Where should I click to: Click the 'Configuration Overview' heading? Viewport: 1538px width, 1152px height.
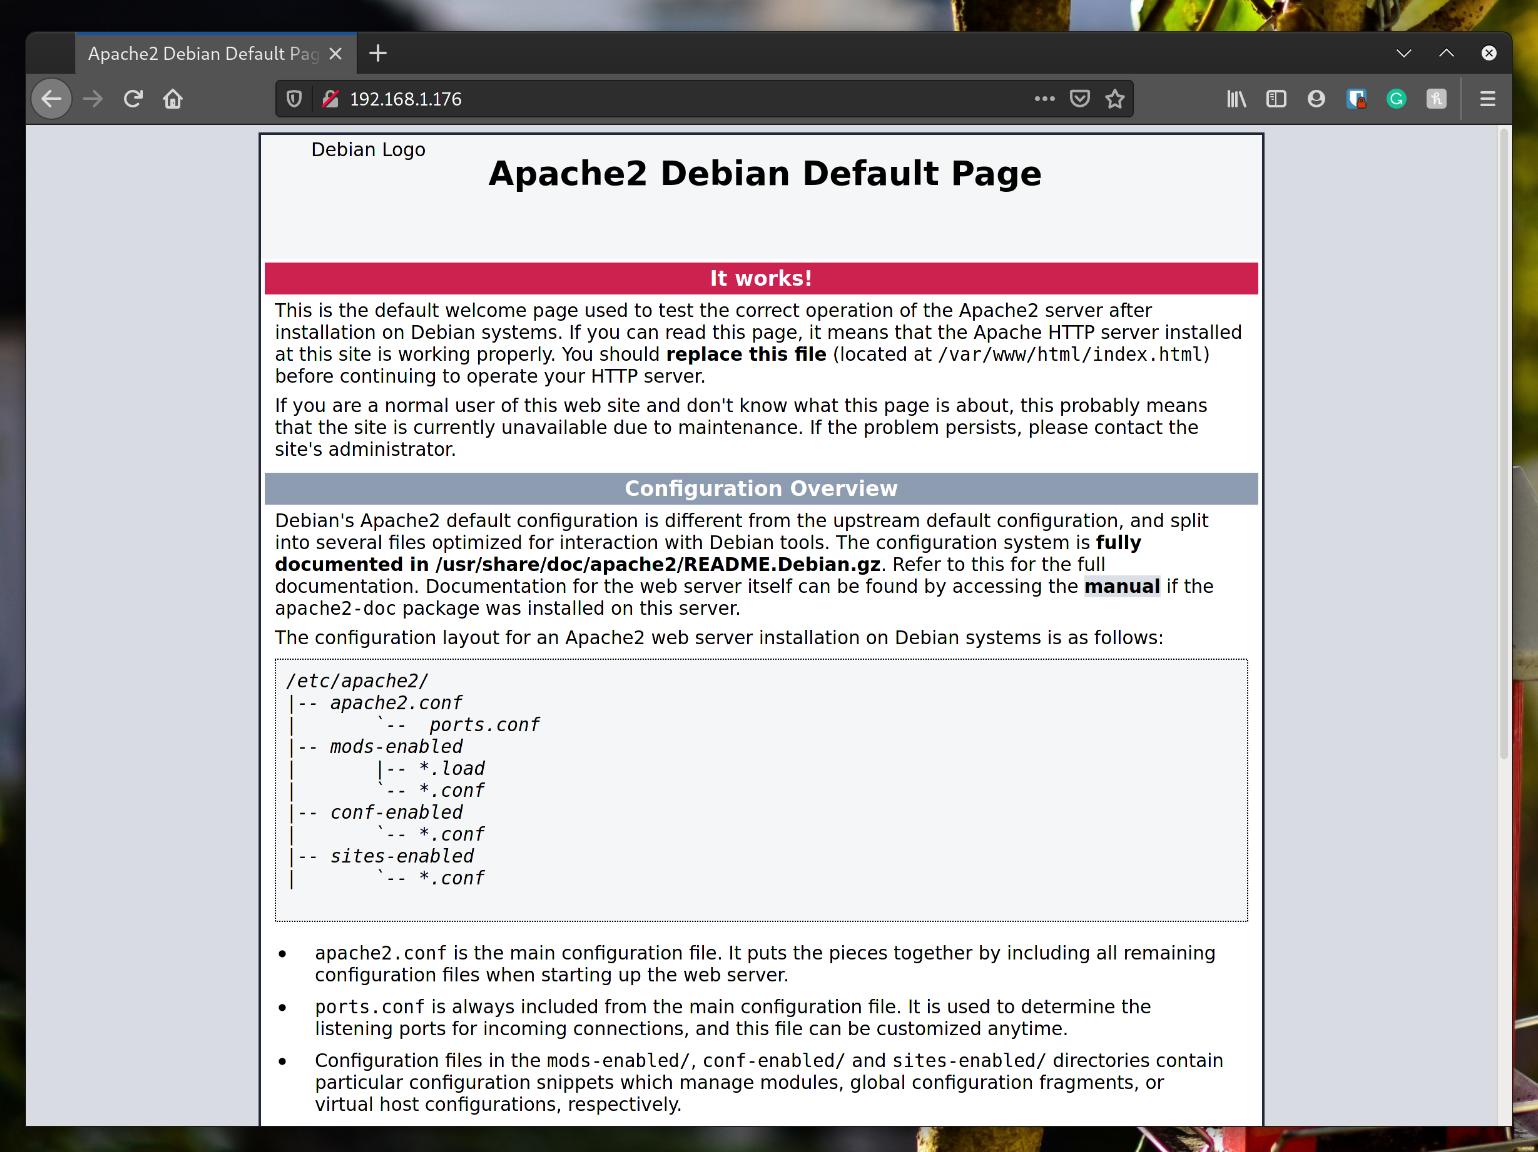click(x=761, y=489)
